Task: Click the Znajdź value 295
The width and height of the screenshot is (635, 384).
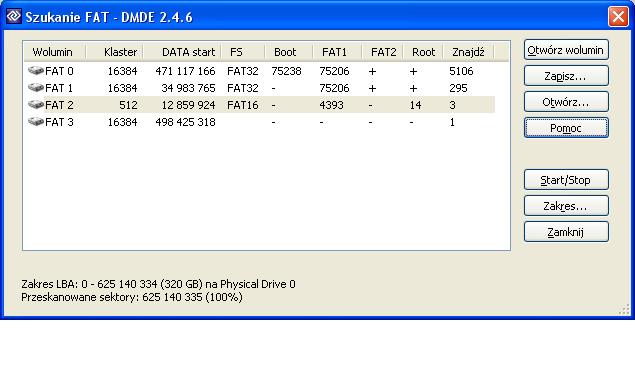Action: 458,88
